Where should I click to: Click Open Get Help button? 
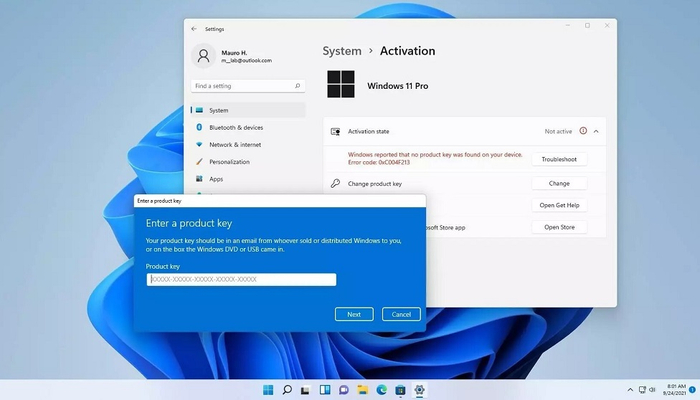[559, 205]
